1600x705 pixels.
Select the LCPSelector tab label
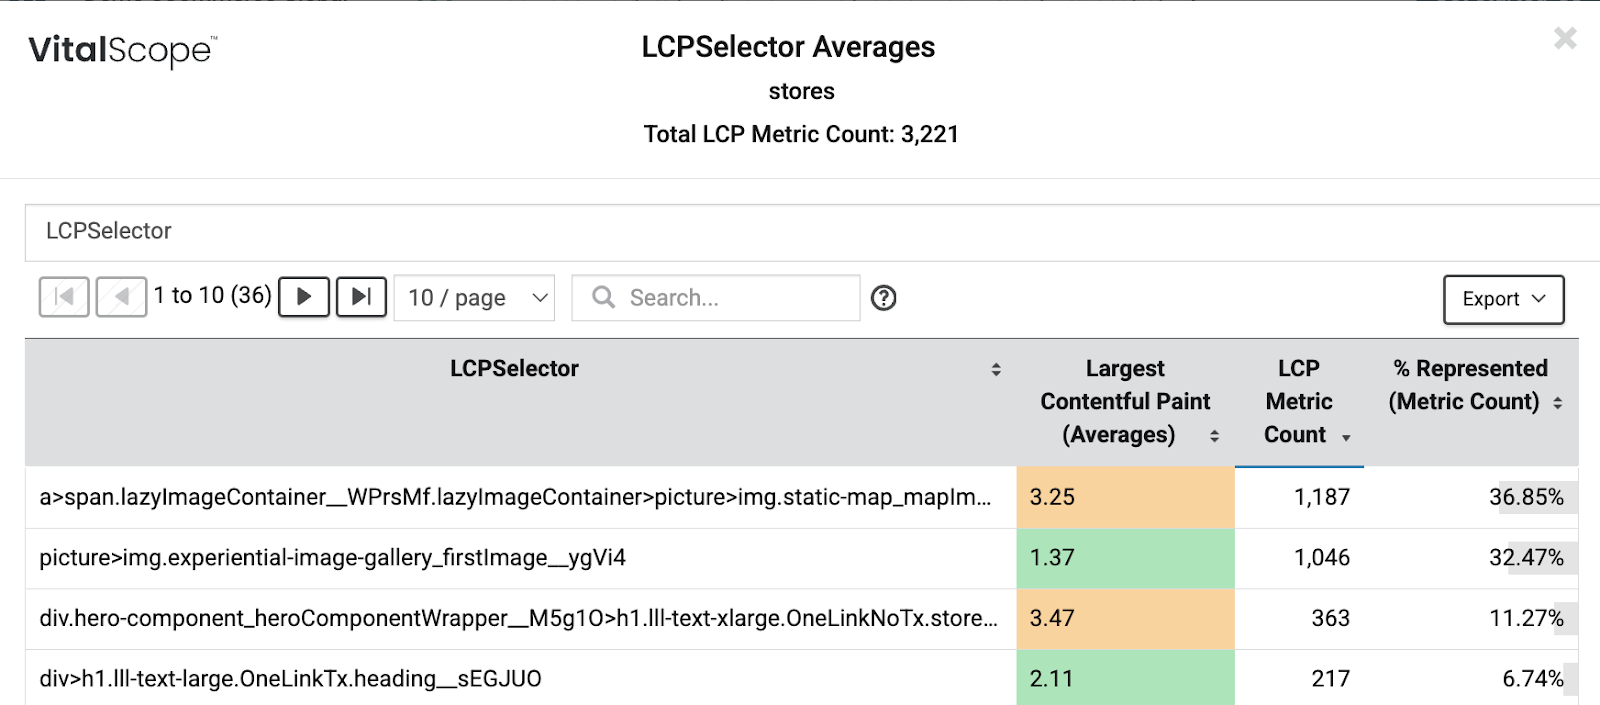tap(109, 231)
